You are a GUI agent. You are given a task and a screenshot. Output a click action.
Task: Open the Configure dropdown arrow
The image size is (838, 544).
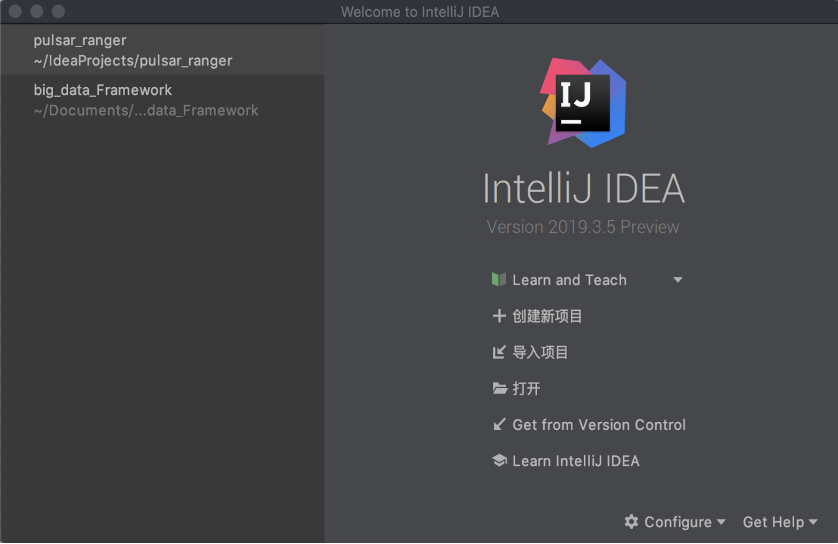pyautogui.click(x=721, y=522)
